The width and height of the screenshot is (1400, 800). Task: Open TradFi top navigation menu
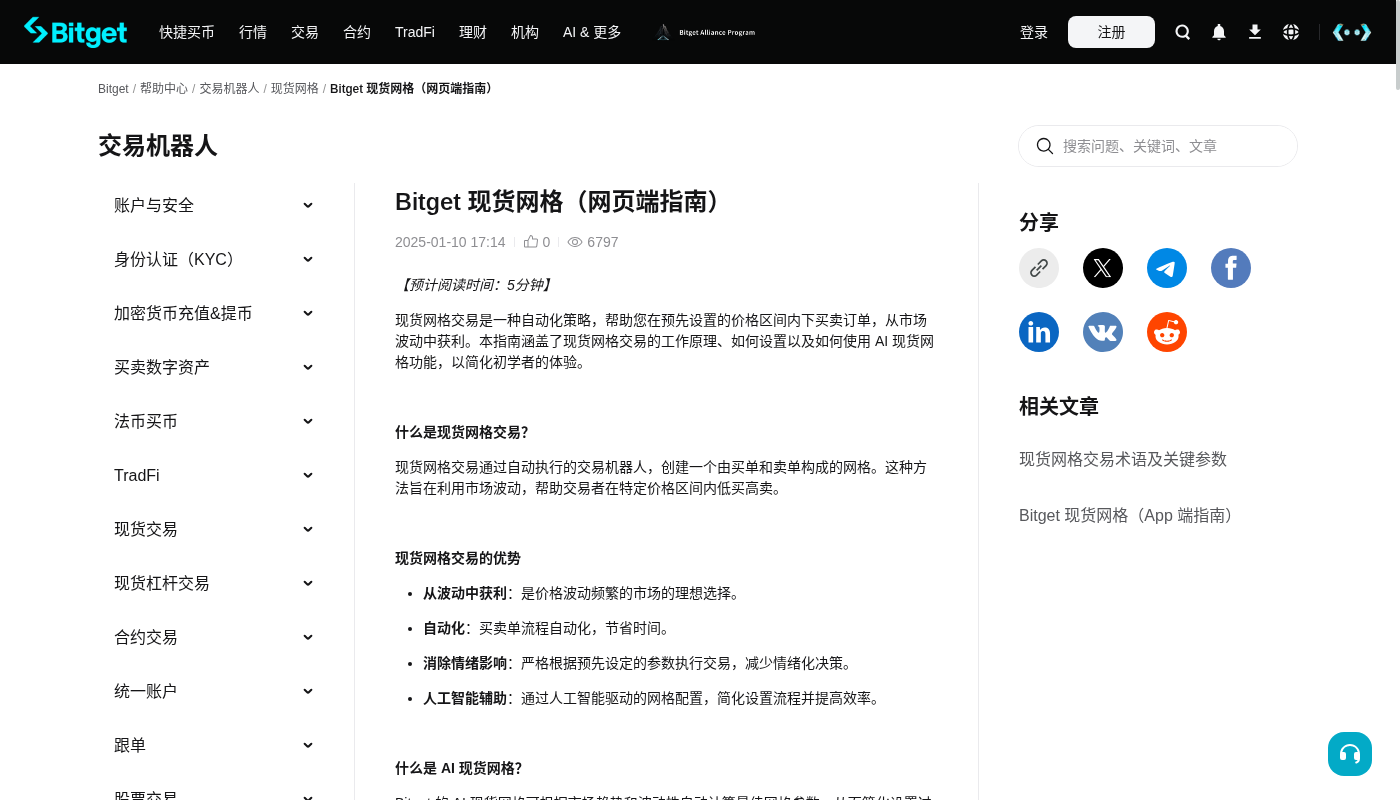point(415,32)
